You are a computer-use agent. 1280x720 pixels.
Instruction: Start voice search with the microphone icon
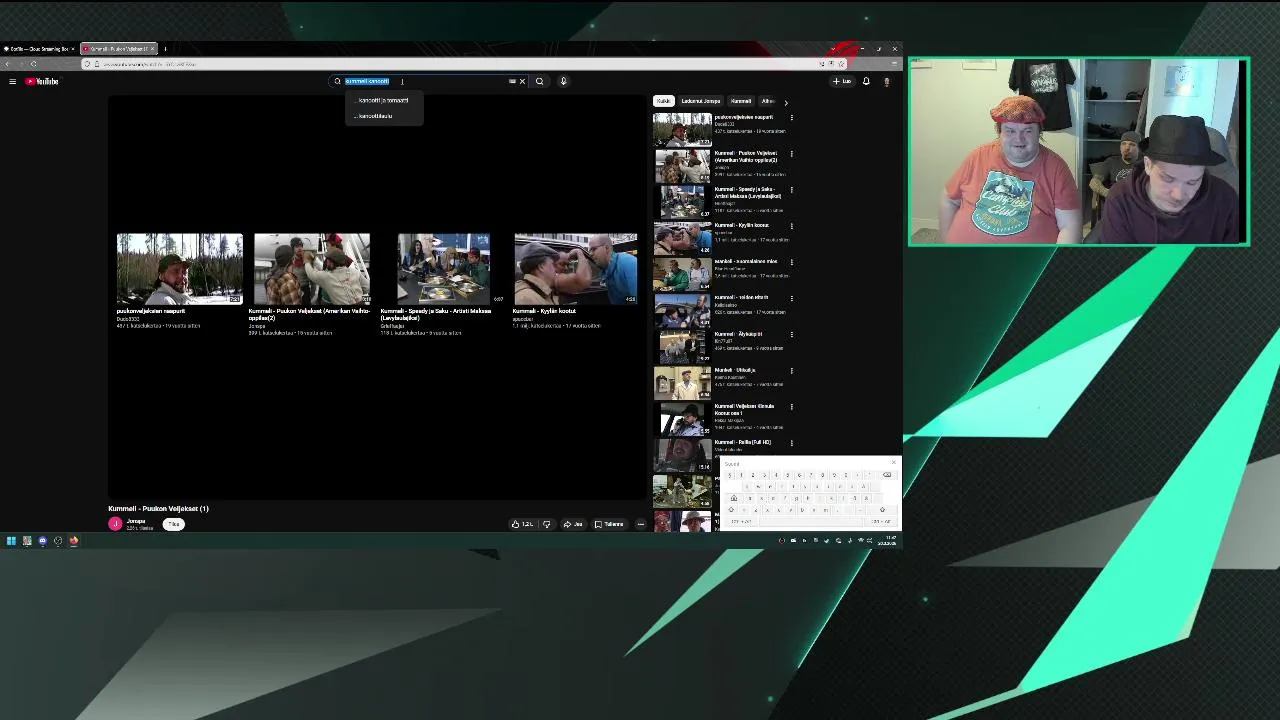[563, 81]
